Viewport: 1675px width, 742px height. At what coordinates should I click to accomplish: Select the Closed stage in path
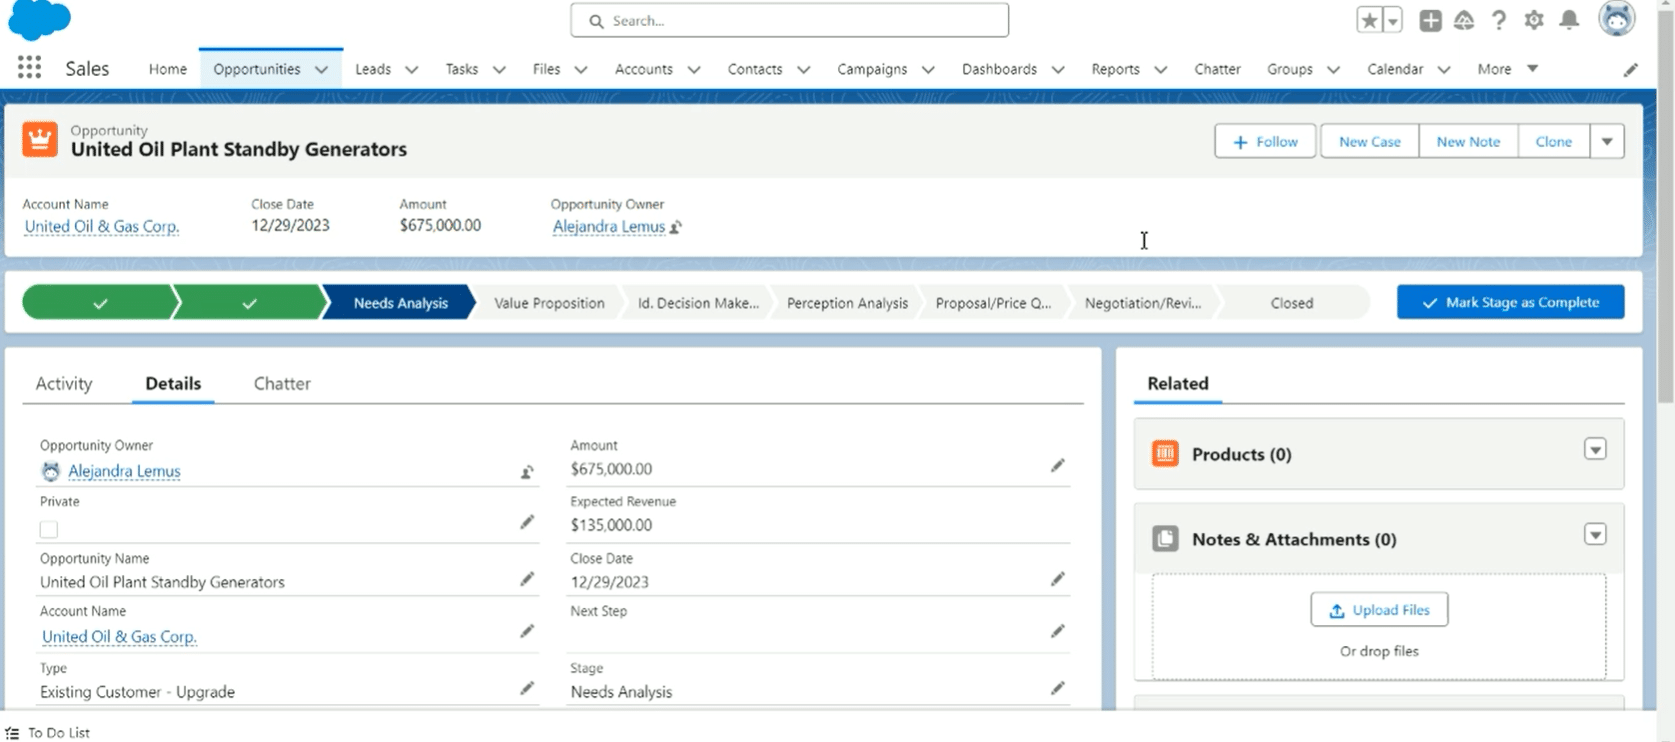1292,303
